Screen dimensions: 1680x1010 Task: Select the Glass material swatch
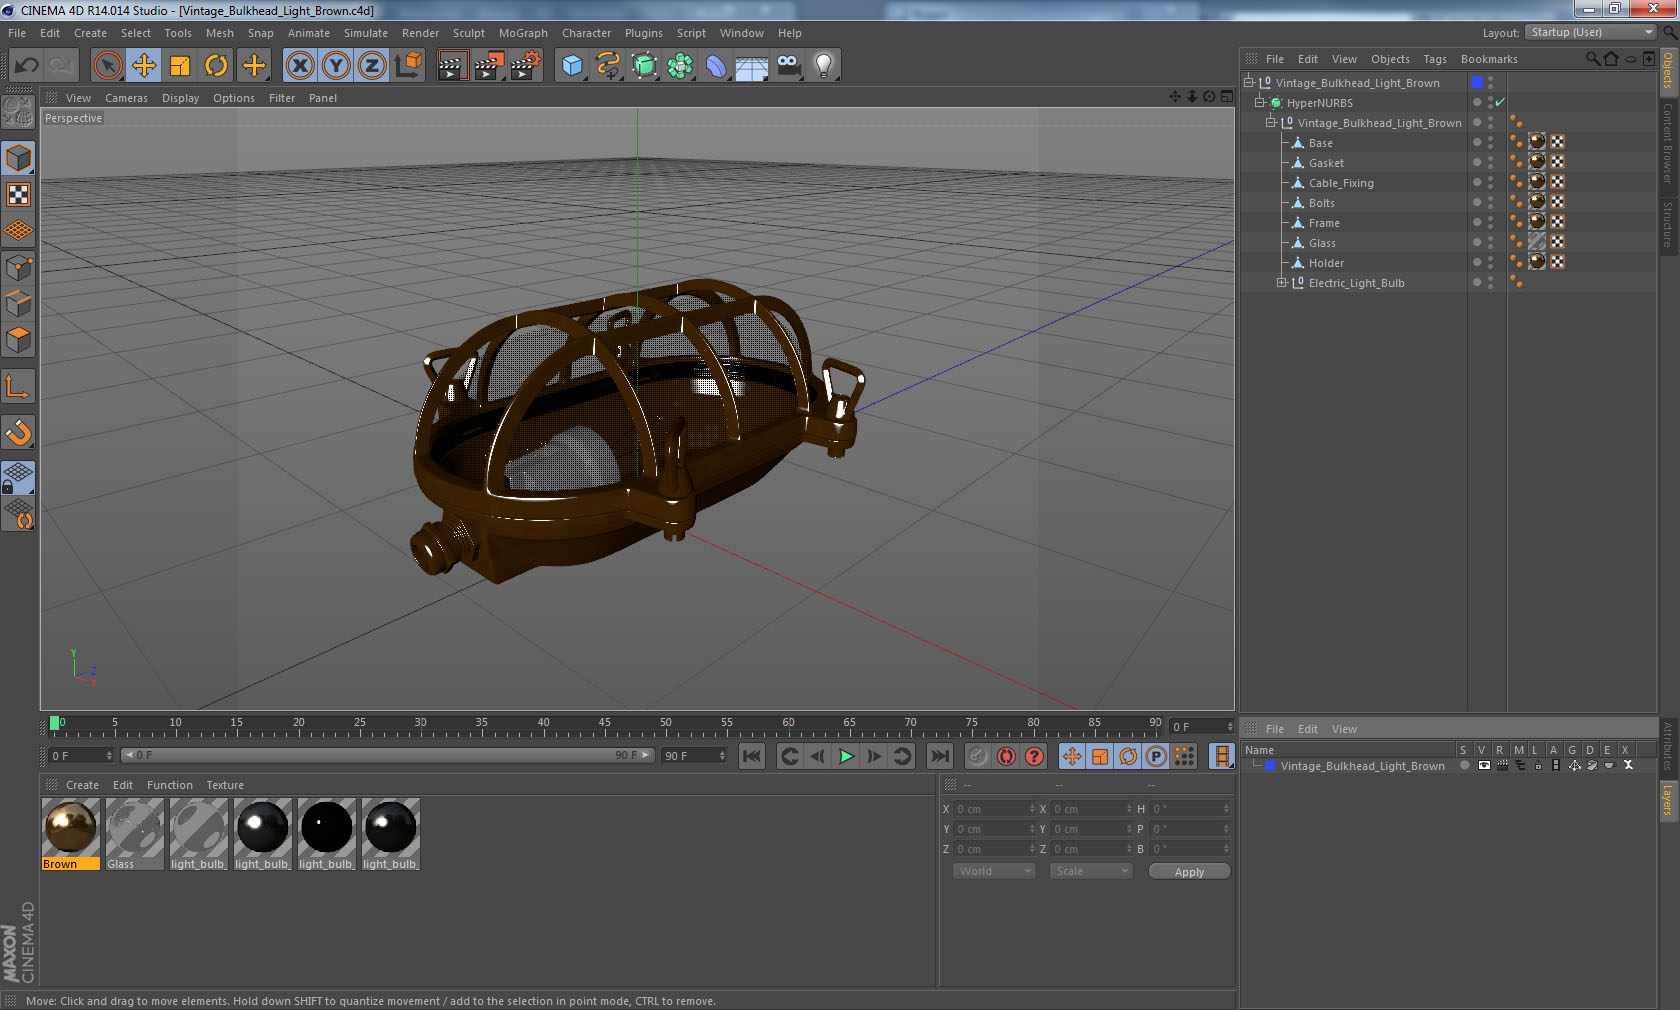(x=134, y=834)
